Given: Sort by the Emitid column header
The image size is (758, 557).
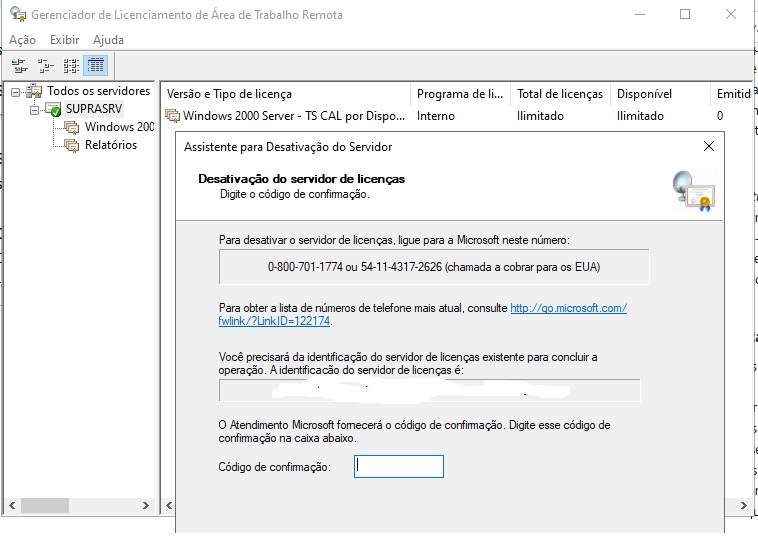Looking at the screenshot, I should 732,94.
